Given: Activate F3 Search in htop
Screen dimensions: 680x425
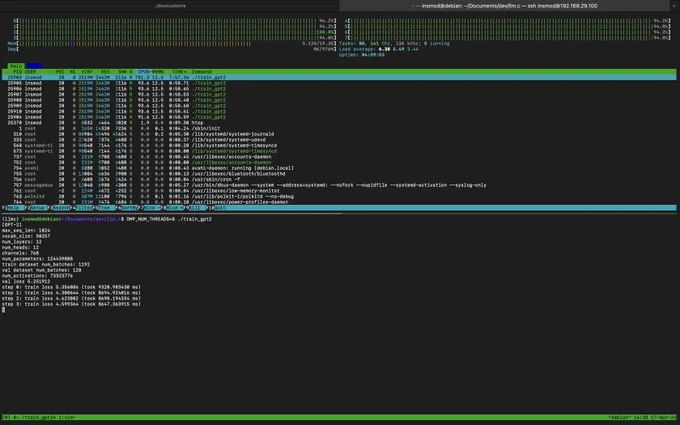Looking at the screenshot, I should (x=58, y=208).
